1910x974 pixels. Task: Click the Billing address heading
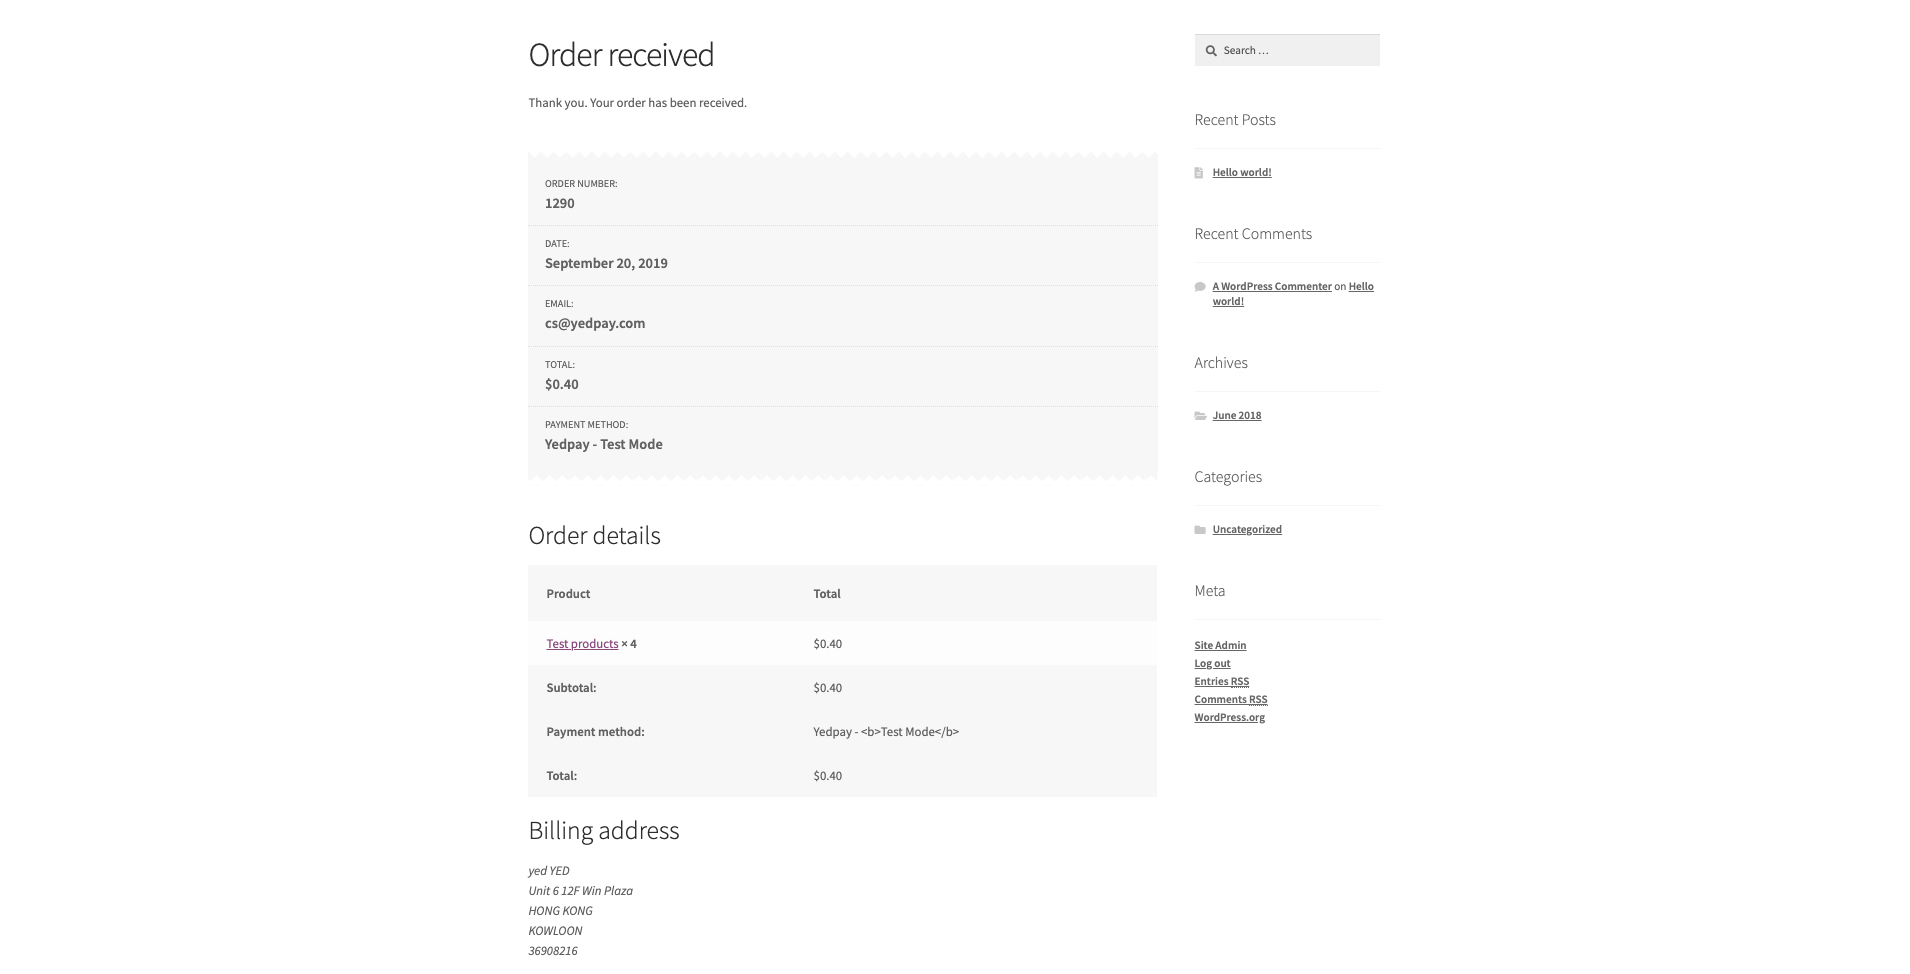click(x=603, y=831)
